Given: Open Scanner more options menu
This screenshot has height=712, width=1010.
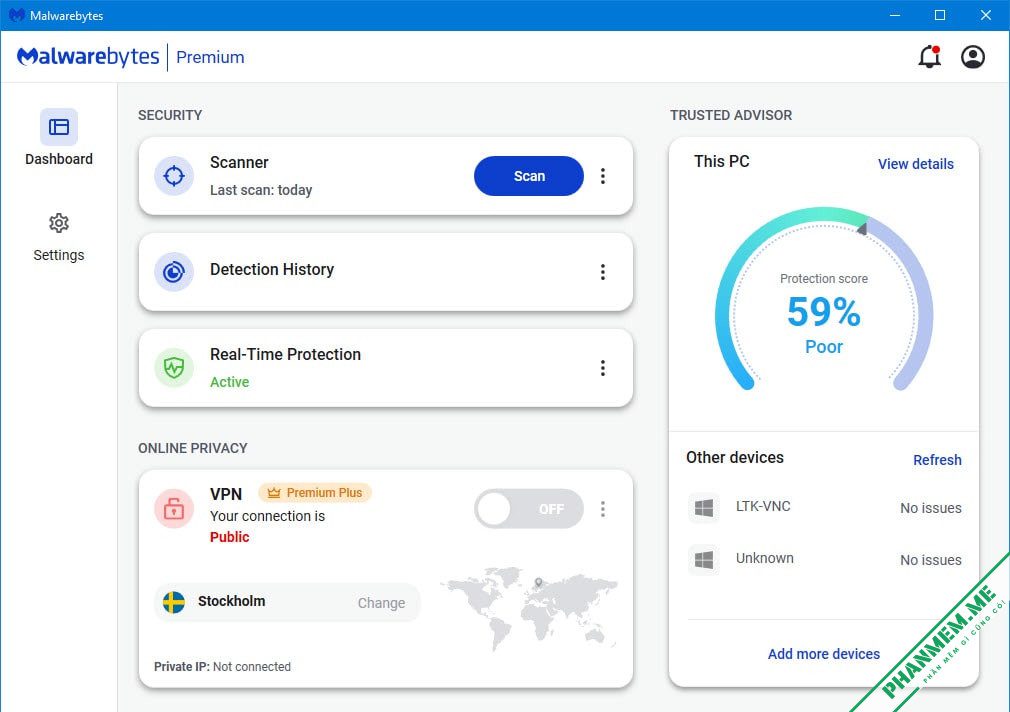Looking at the screenshot, I should [603, 176].
